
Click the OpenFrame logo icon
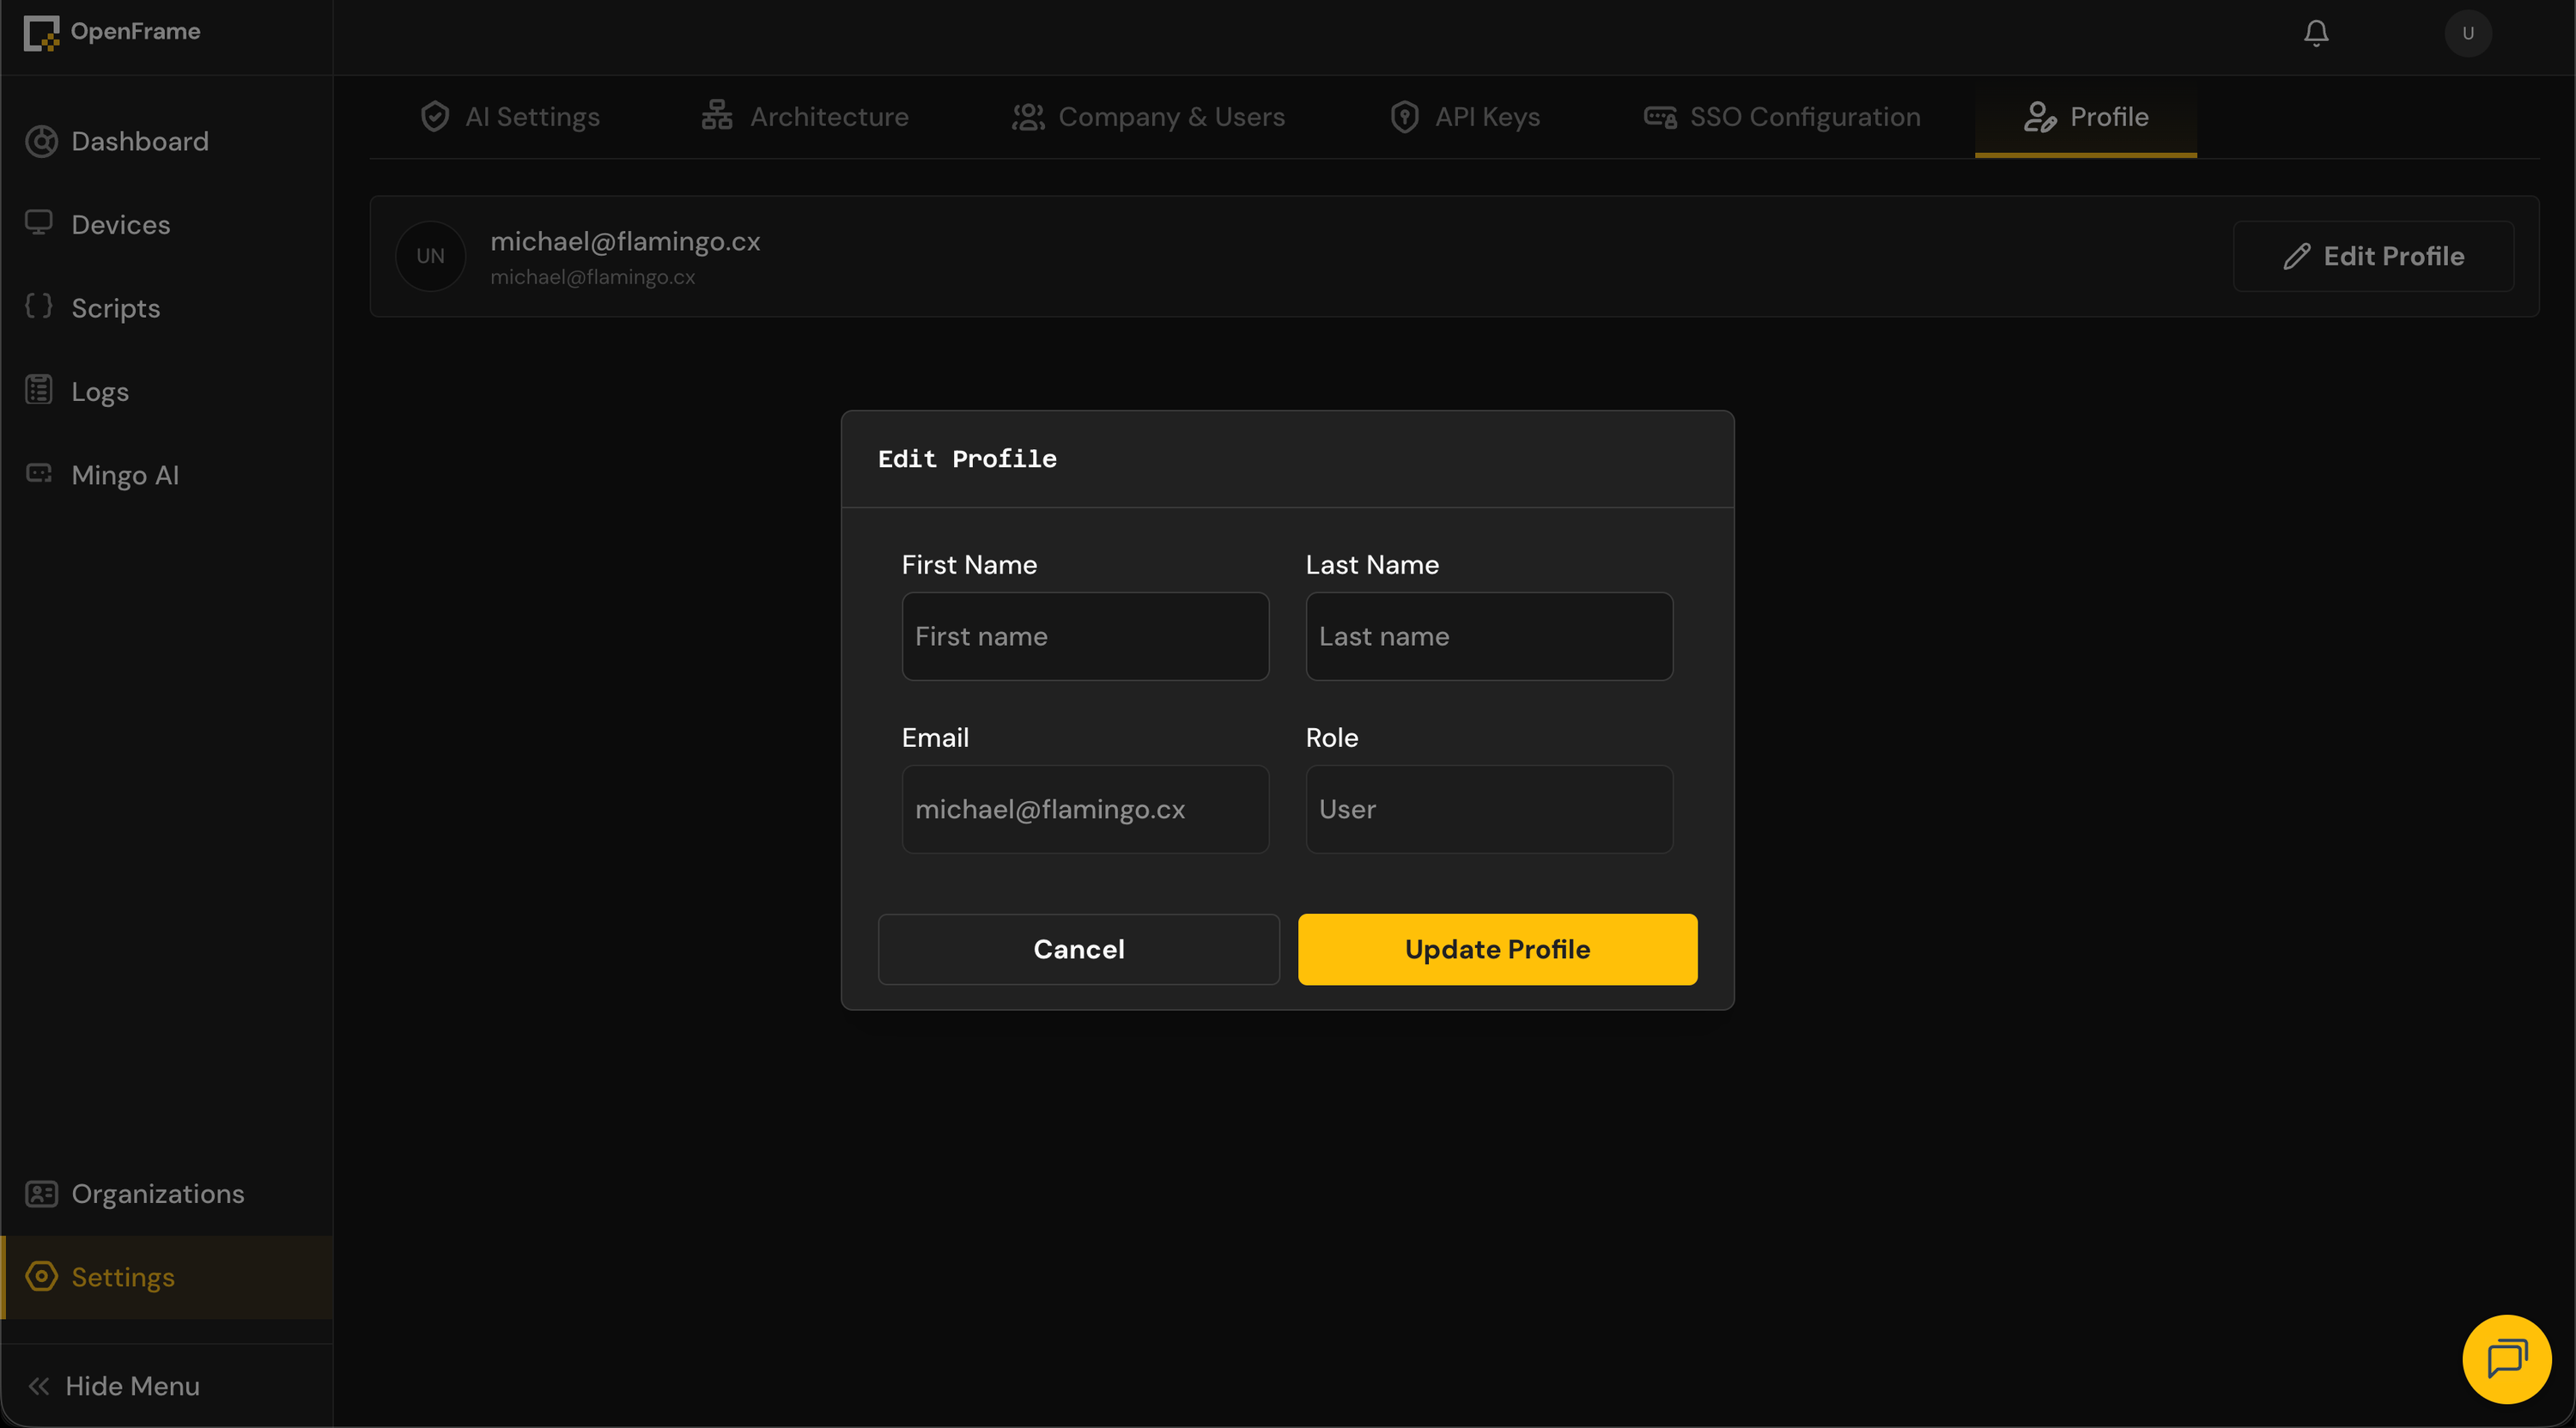point(42,33)
